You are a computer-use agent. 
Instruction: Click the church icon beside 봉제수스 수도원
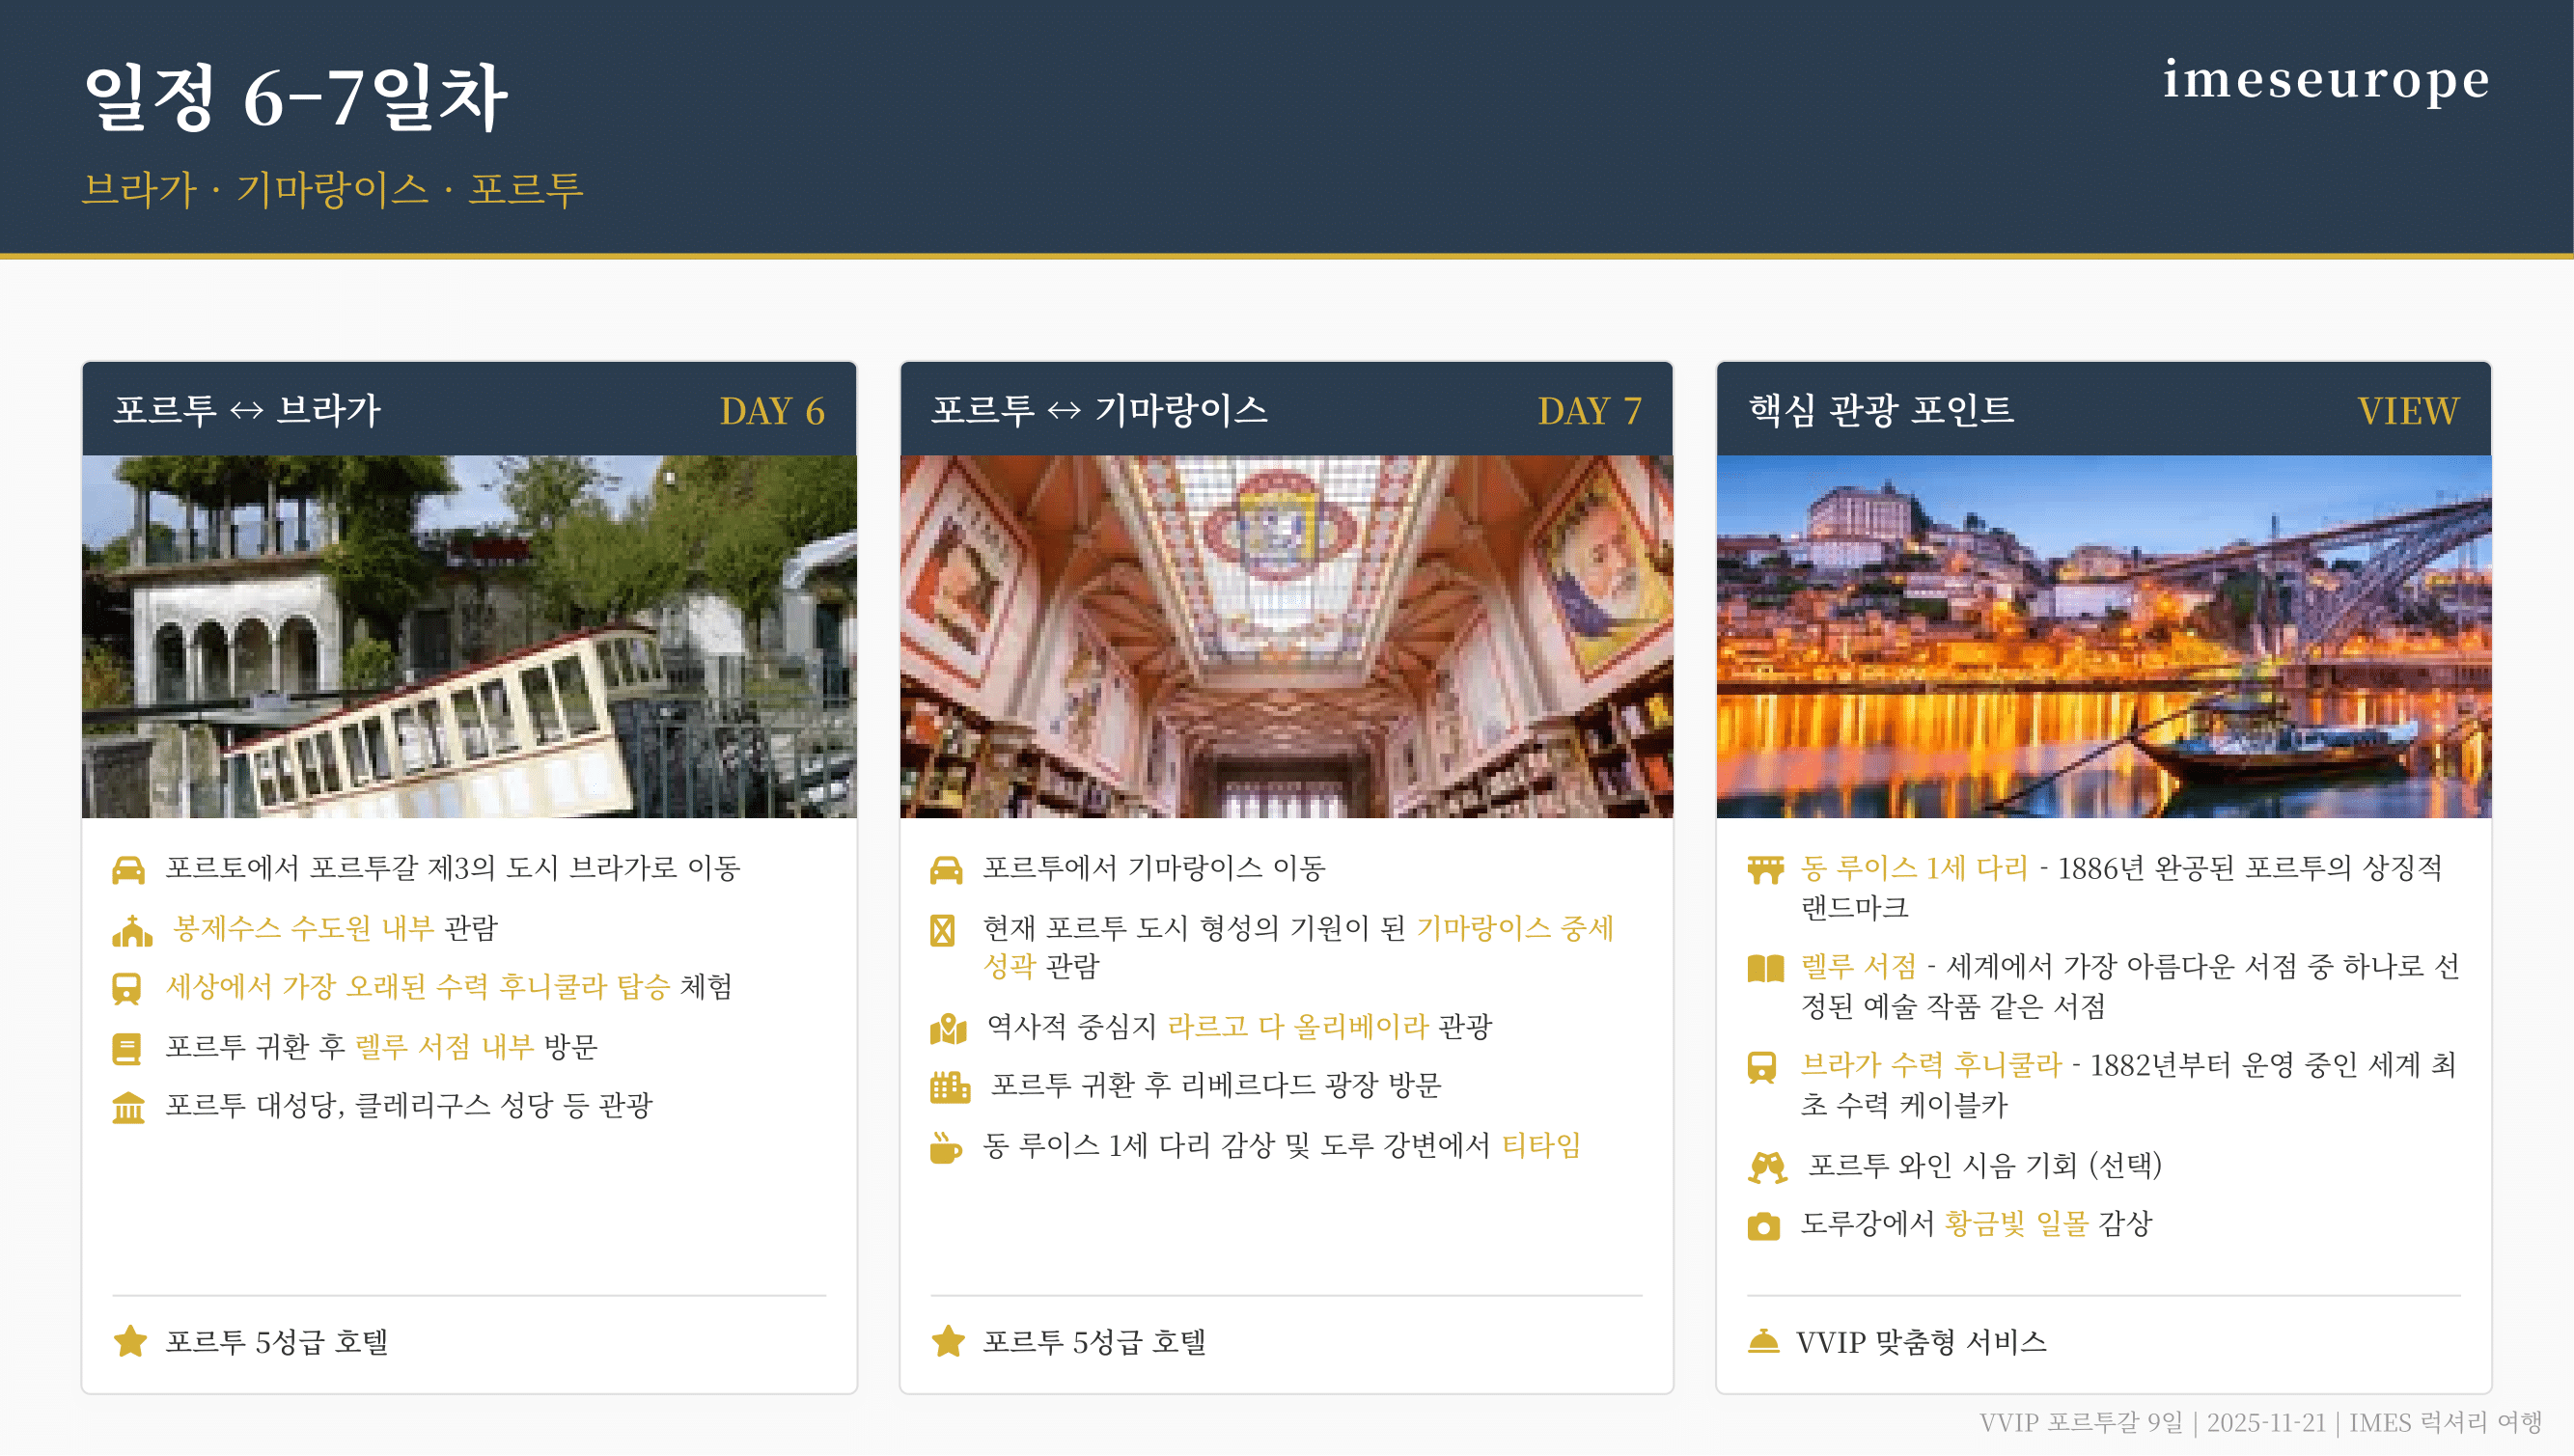[131, 930]
